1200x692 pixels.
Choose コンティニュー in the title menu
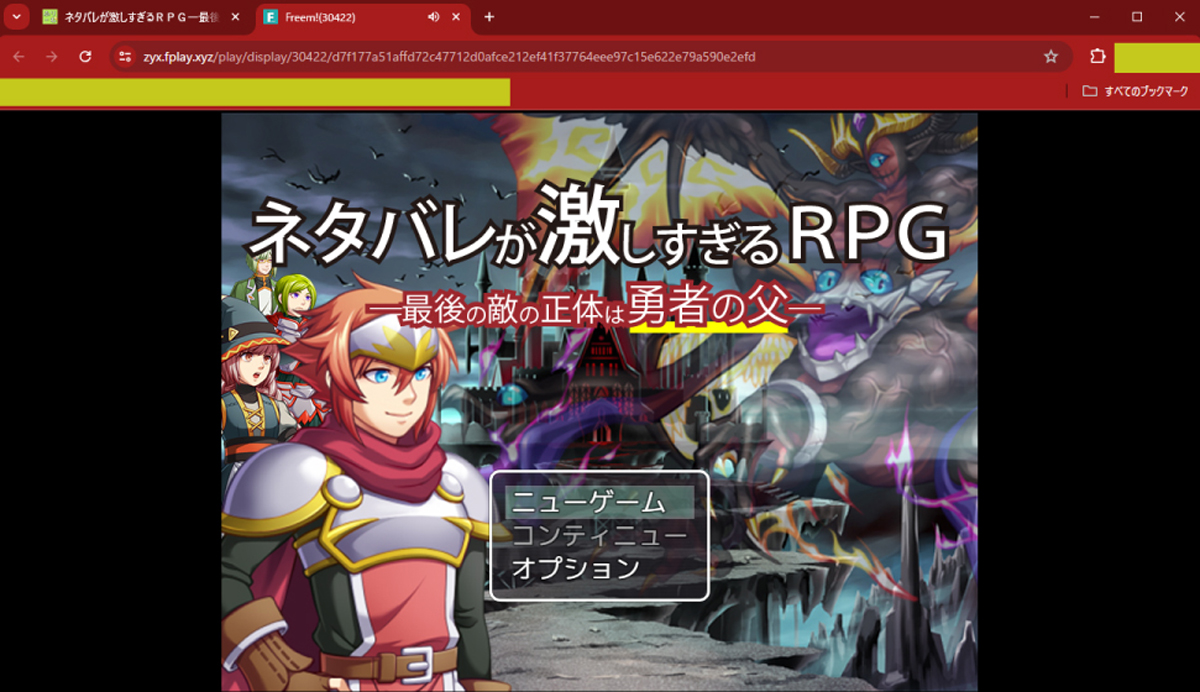pos(599,535)
